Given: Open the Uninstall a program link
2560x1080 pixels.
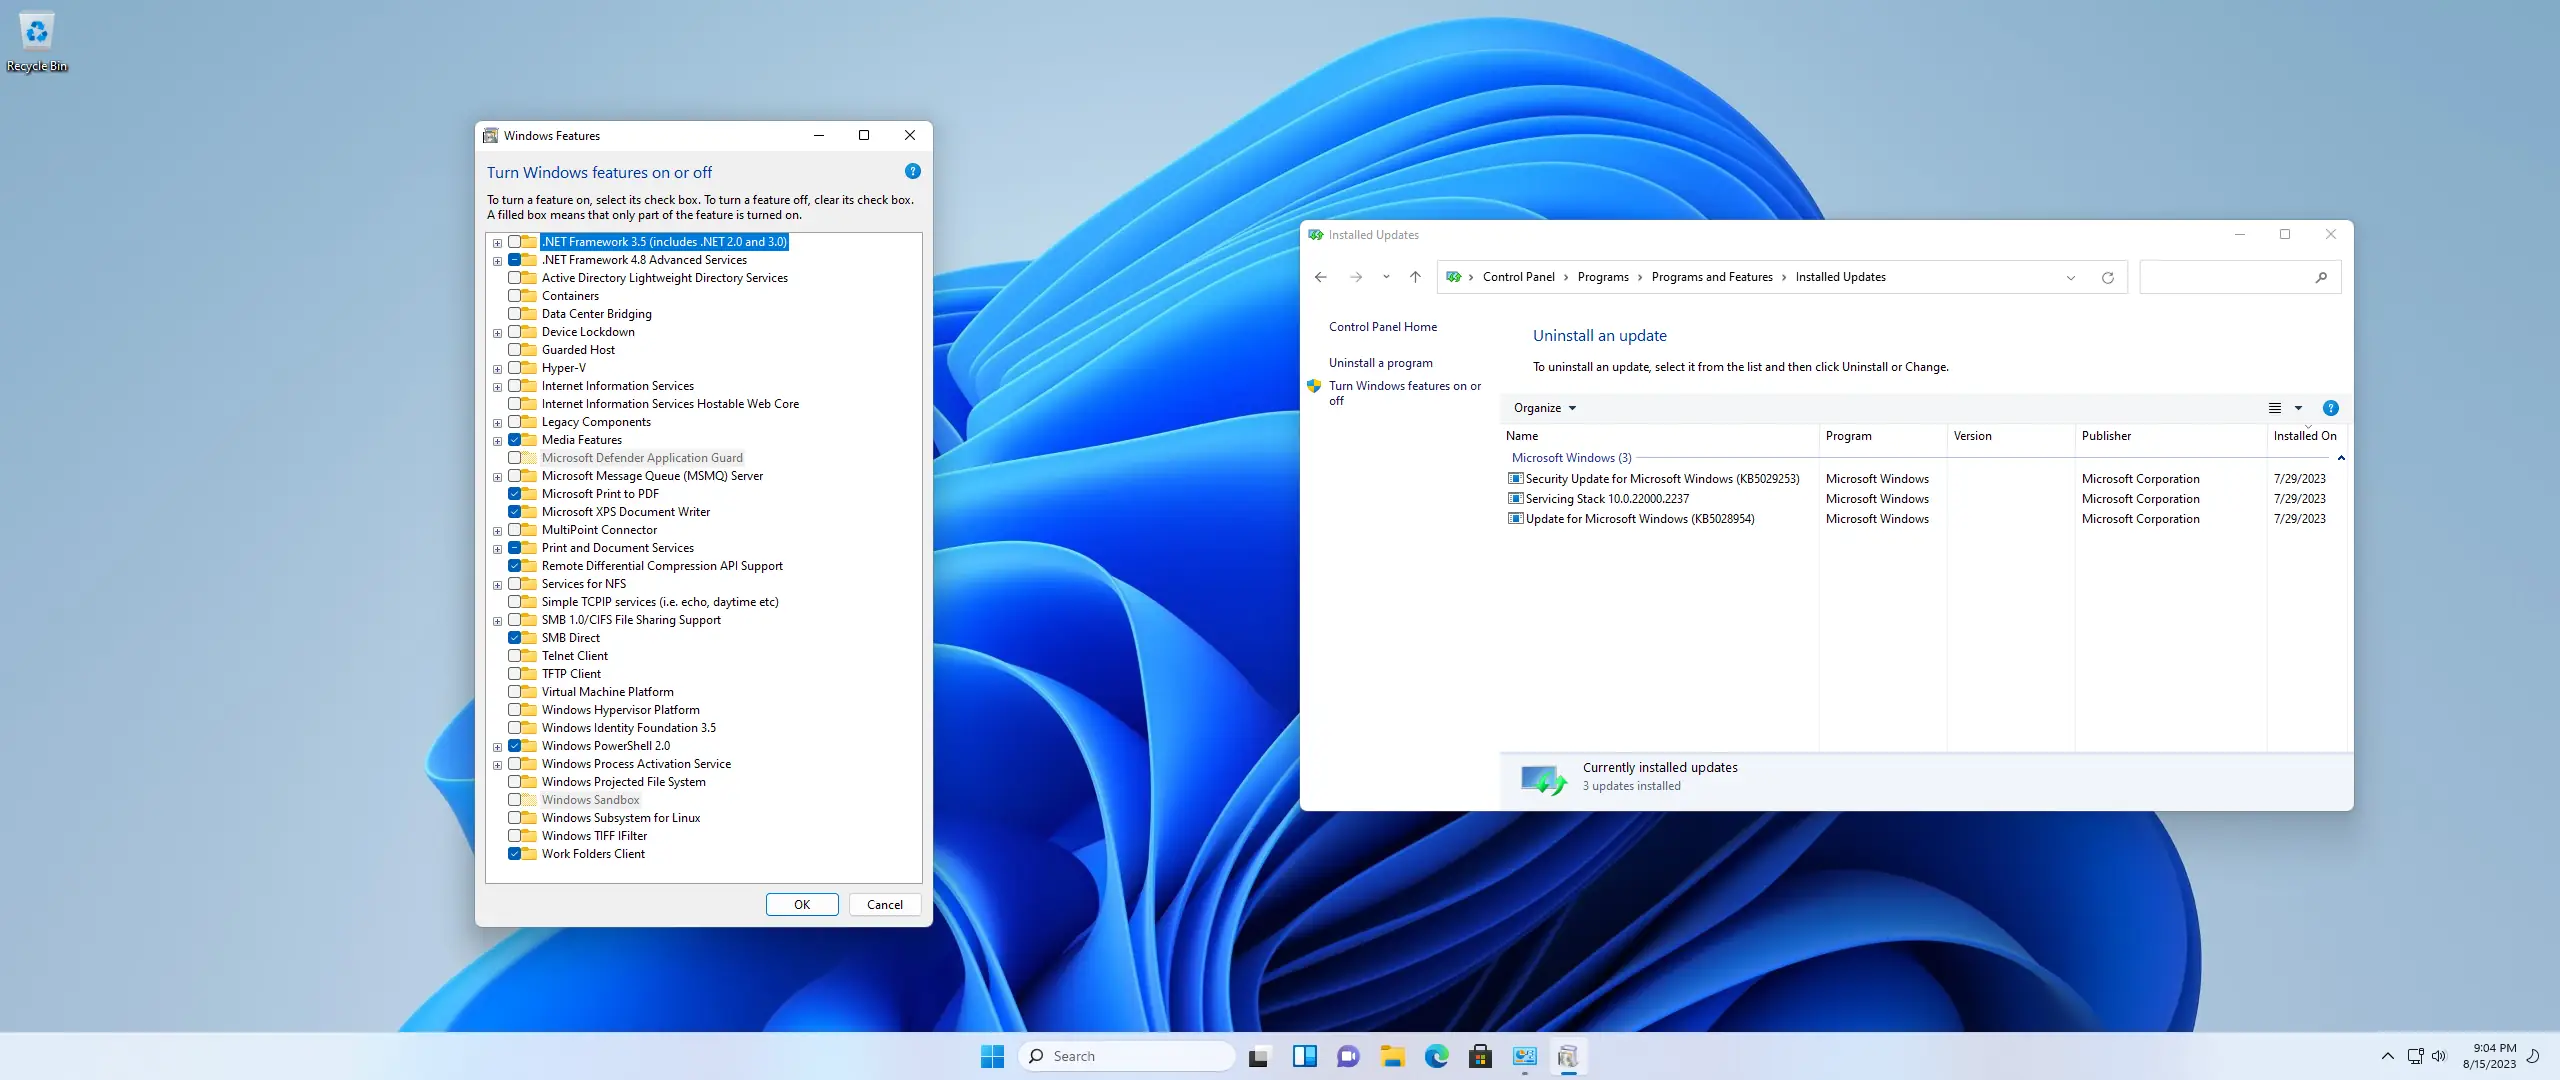Looking at the screenshot, I should point(1380,363).
